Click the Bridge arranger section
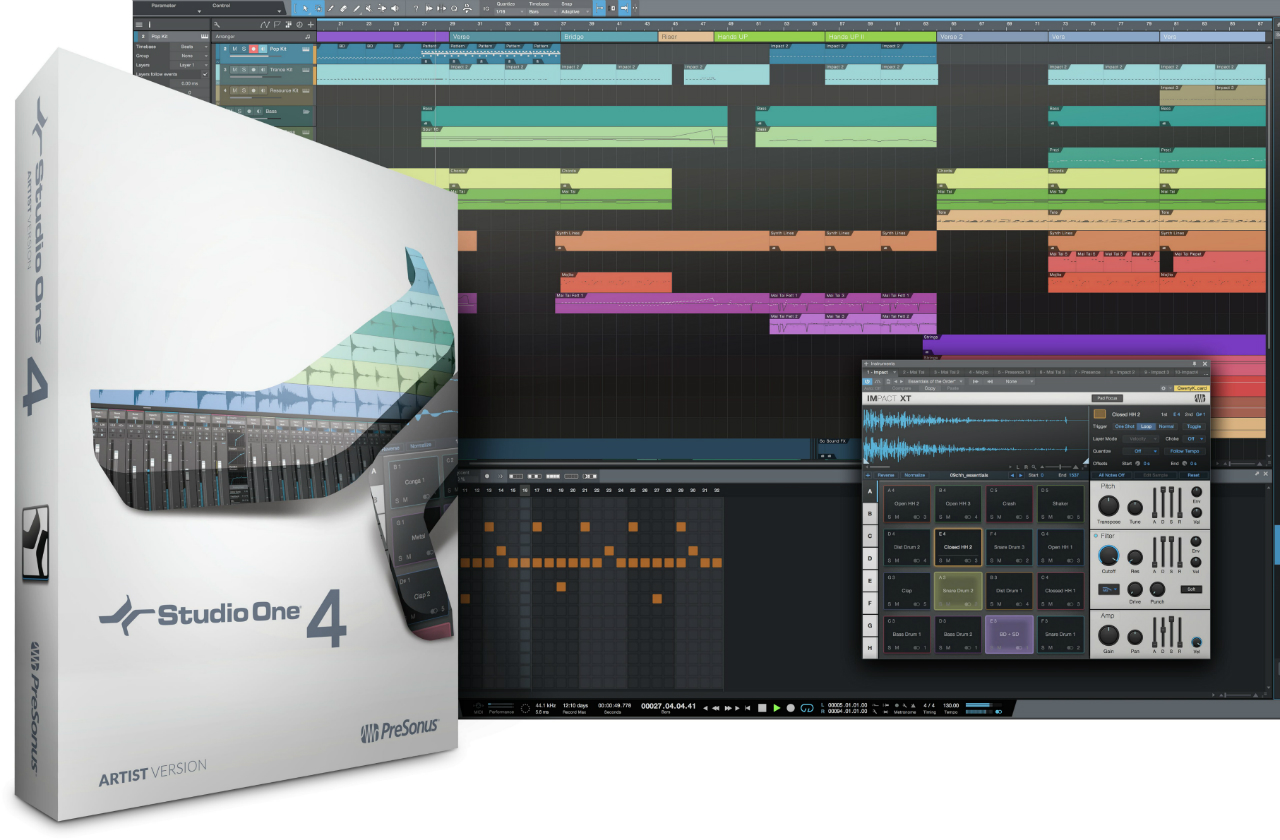This screenshot has width=1280, height=840. (x=609, y=36)
